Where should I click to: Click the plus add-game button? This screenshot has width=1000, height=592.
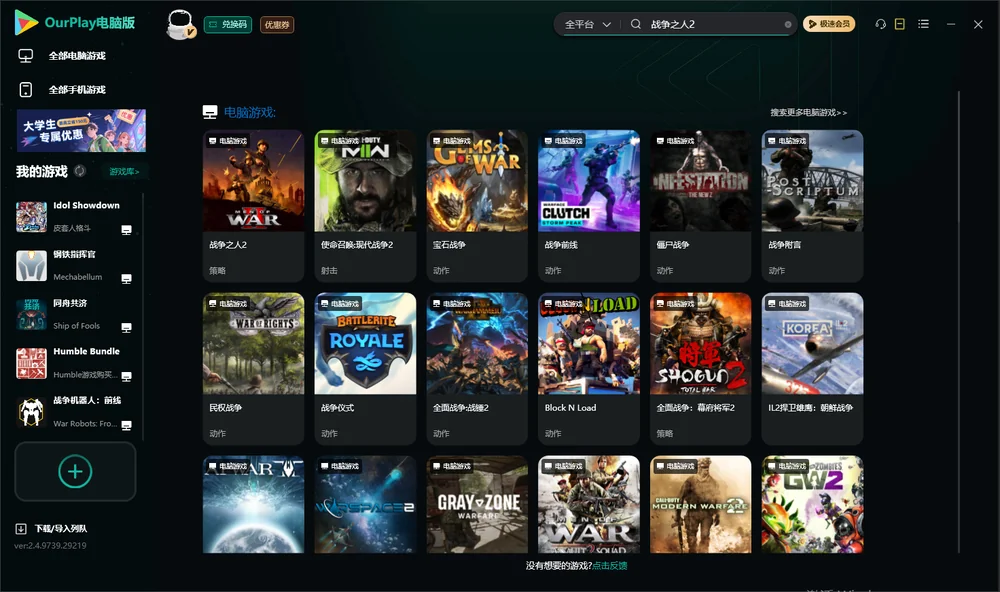point(75,471)
